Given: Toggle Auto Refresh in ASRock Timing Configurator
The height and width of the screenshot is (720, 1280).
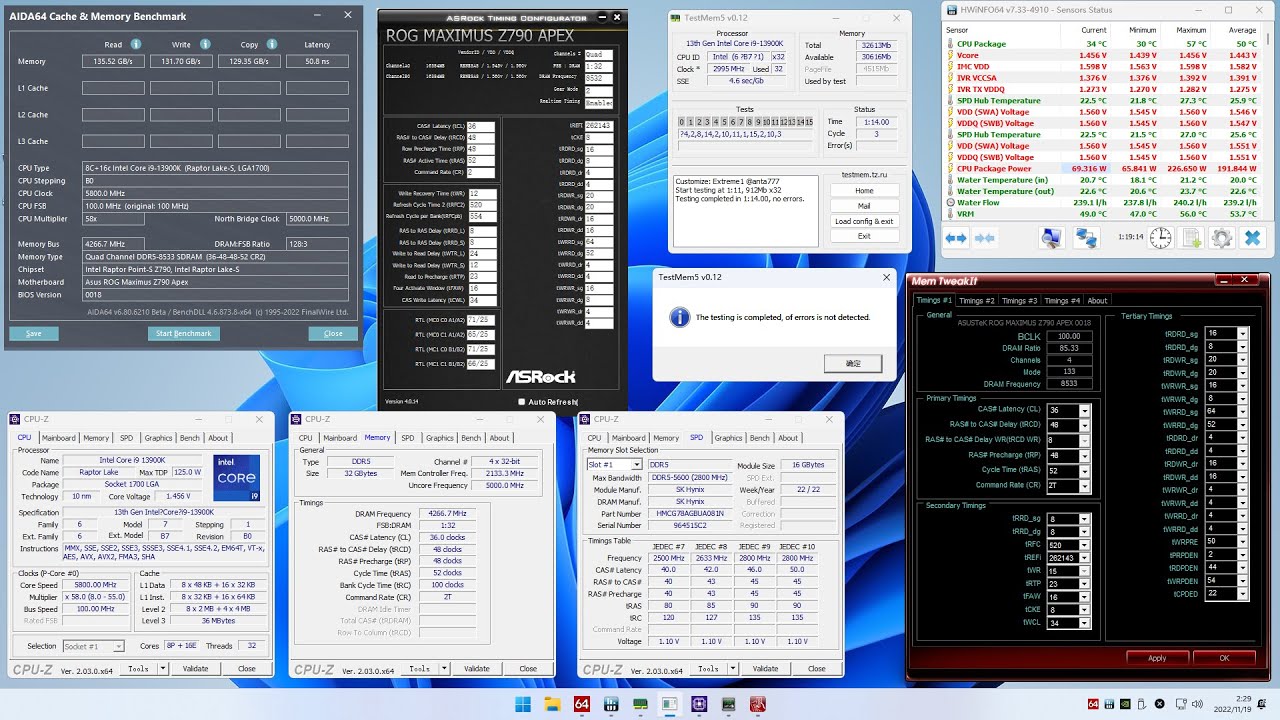Looking at the screenshot, I should 521,402.
